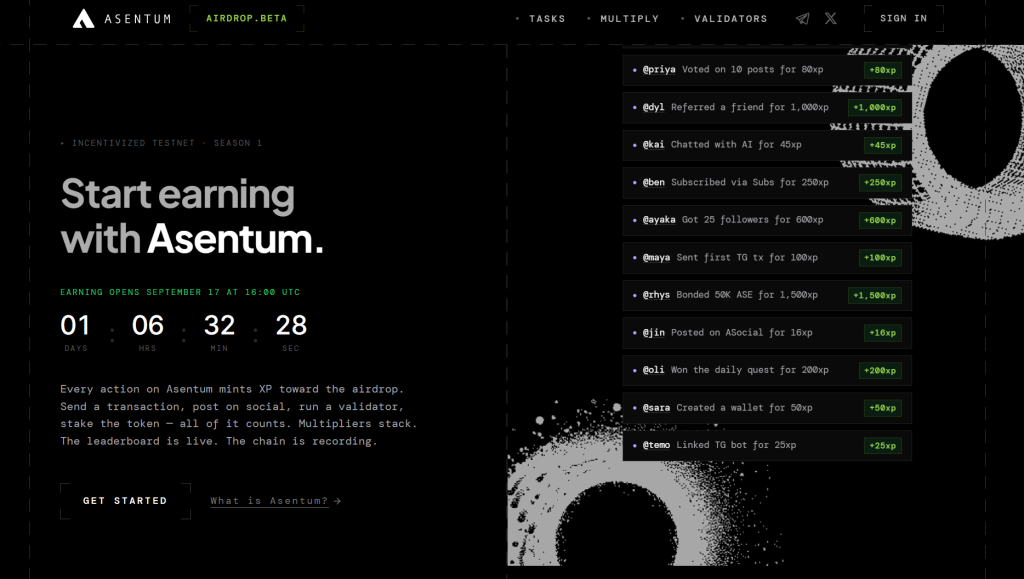
Task: Click the @kai username
Action: (x=653, y=145)
